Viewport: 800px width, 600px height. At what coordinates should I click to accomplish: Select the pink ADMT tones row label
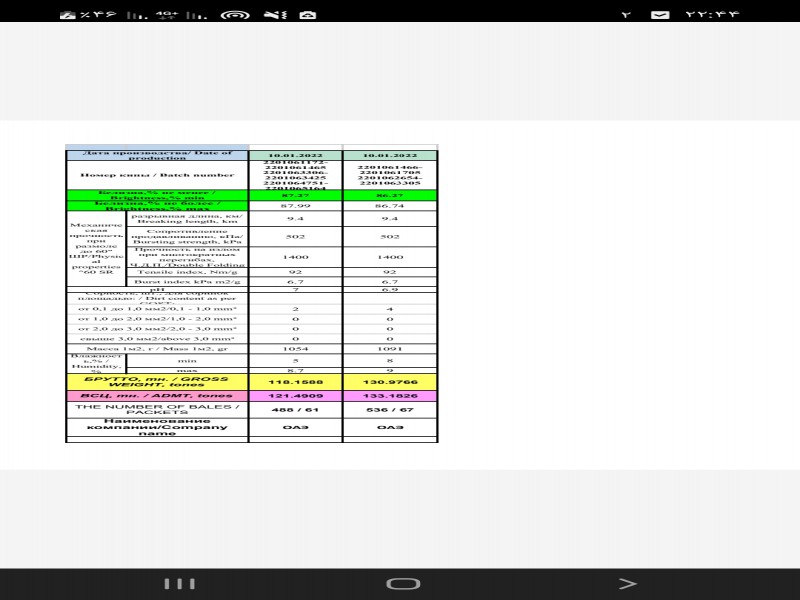pos(157,397)
